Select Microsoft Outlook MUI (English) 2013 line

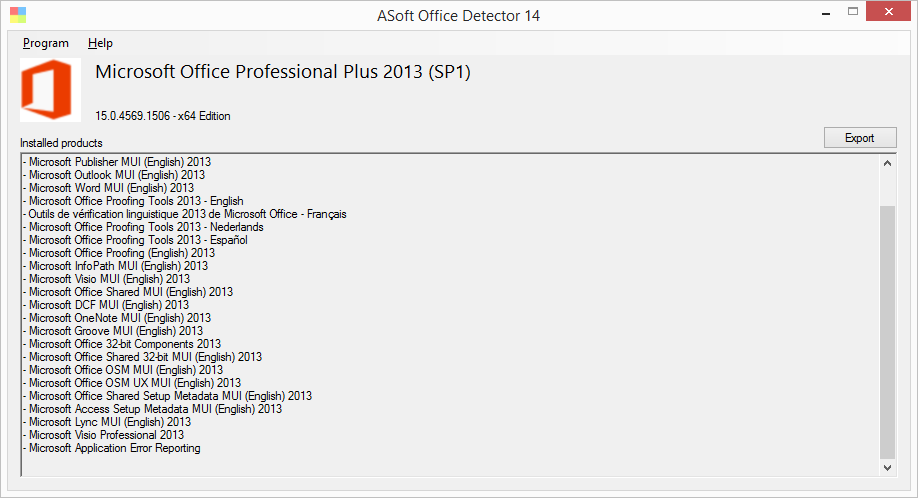(116, 175)
